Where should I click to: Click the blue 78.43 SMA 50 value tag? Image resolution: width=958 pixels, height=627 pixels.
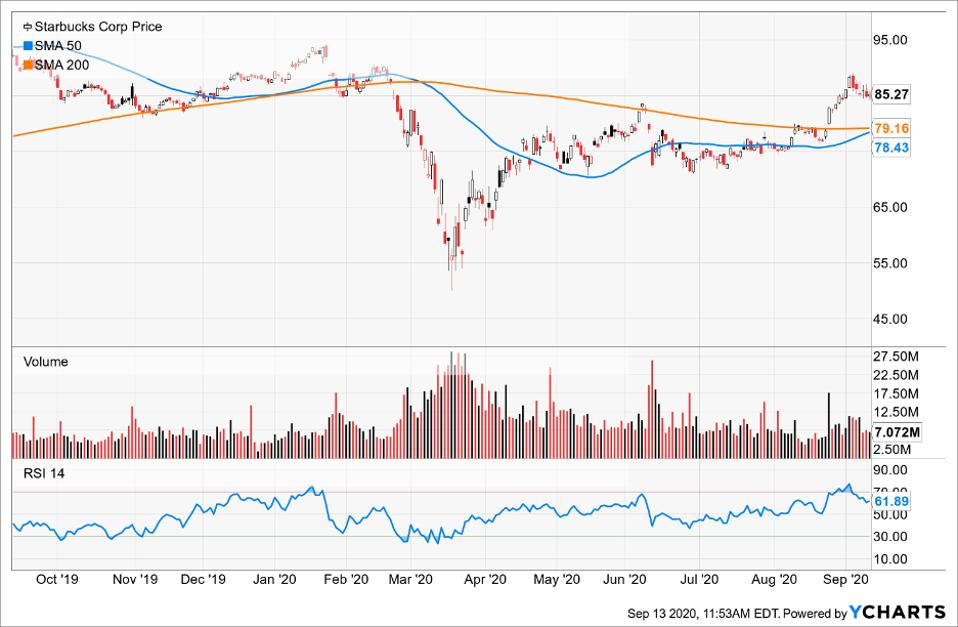point(891,147)
